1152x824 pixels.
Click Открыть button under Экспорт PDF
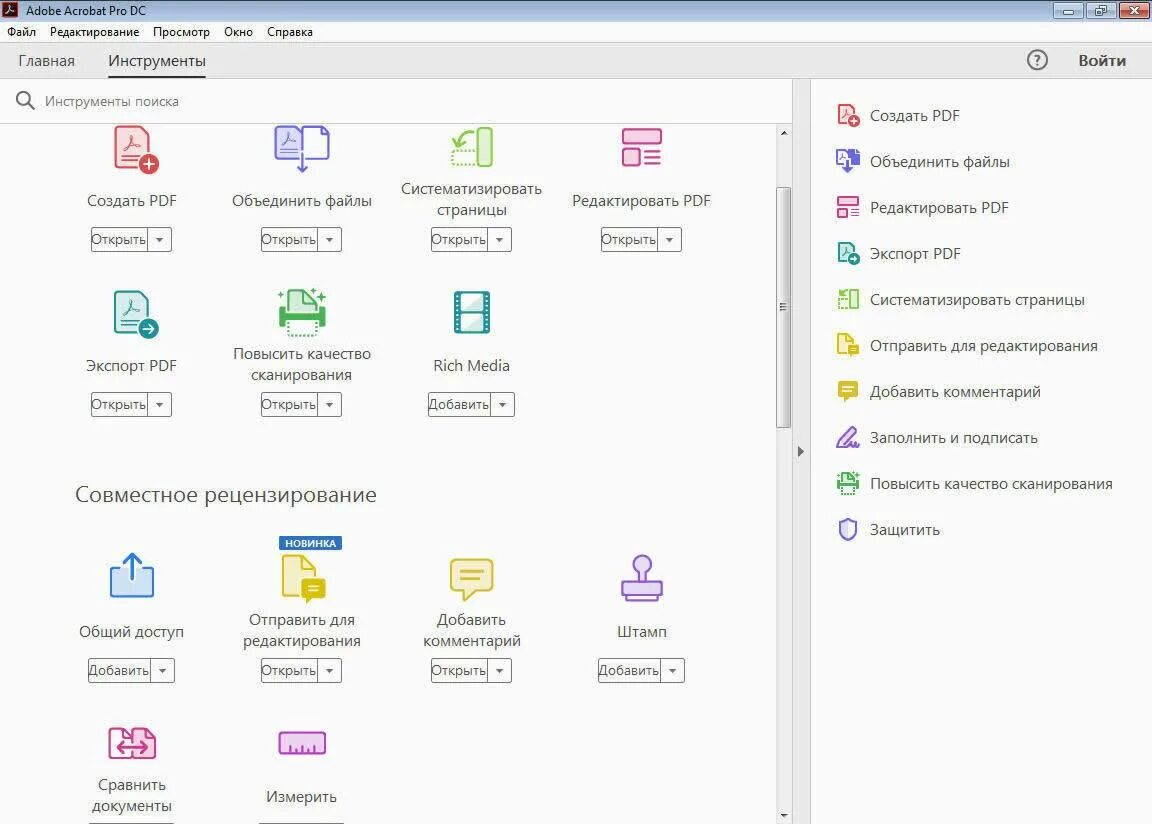119,405
